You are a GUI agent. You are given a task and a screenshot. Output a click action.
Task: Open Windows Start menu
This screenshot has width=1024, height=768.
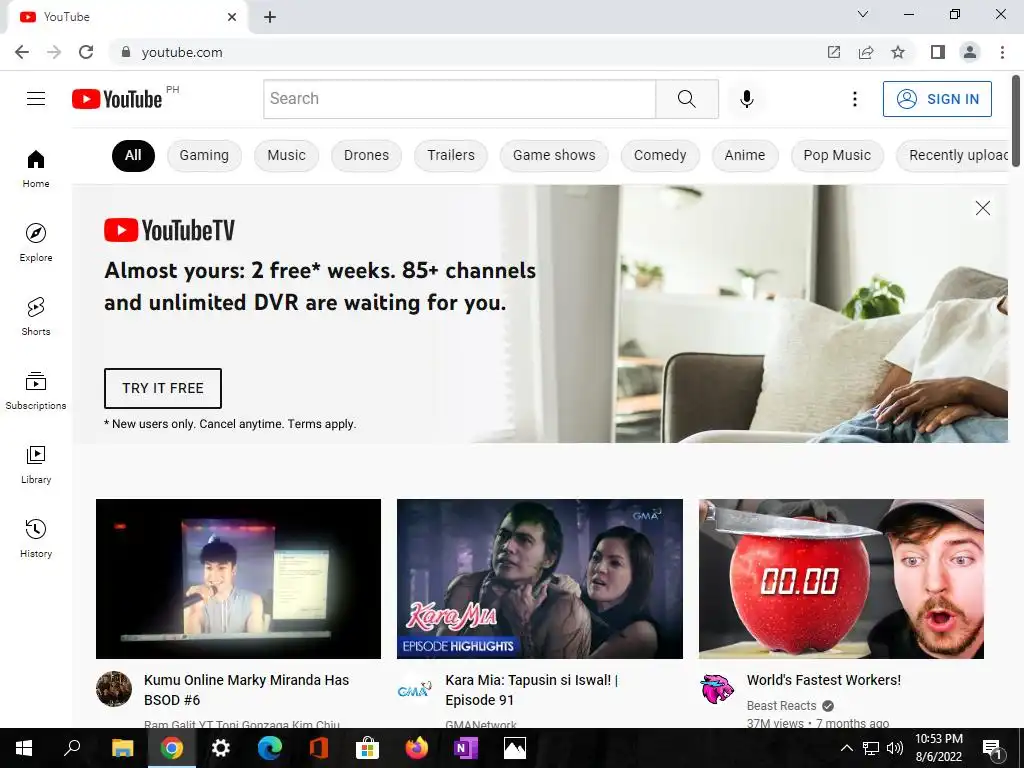click(x=24, y=748)
